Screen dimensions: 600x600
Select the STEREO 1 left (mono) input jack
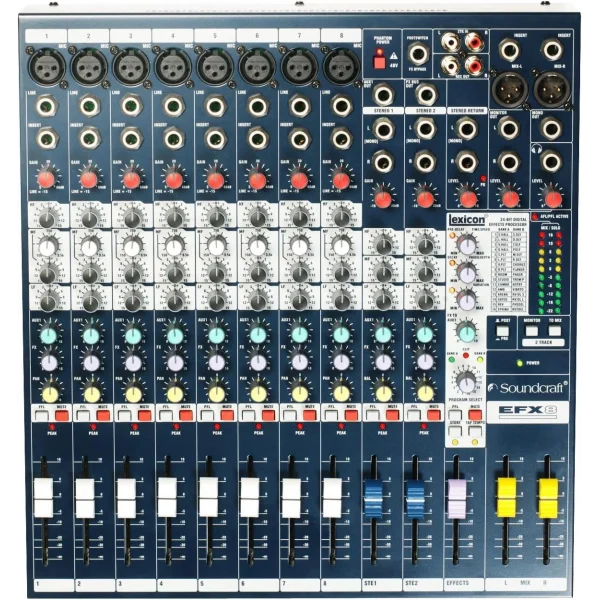(383, 129)
